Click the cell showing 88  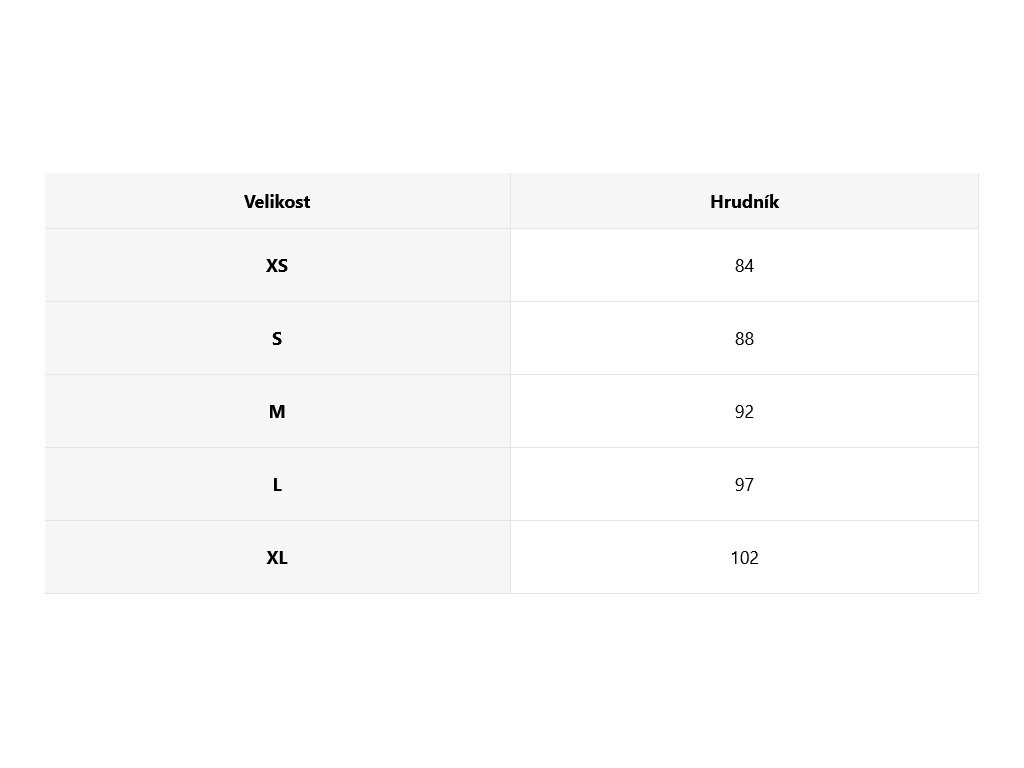click(x=744, y=339)
